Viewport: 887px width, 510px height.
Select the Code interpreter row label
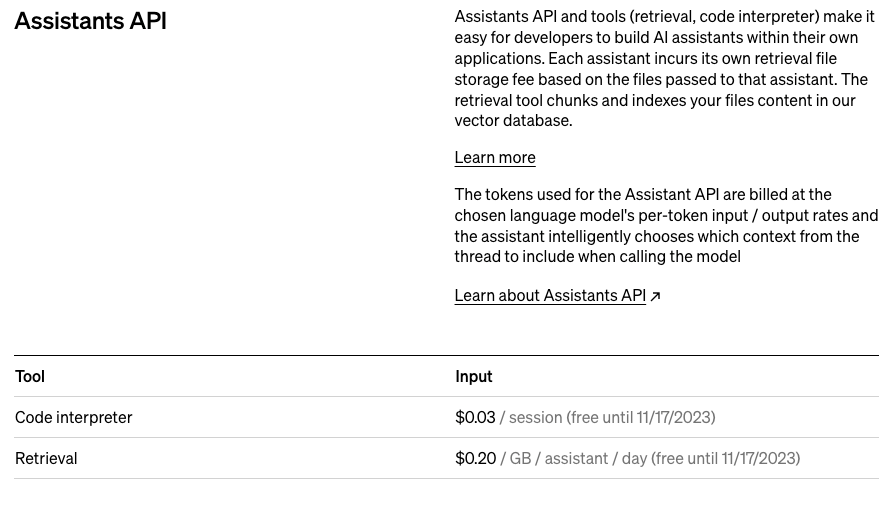point(74,417)
